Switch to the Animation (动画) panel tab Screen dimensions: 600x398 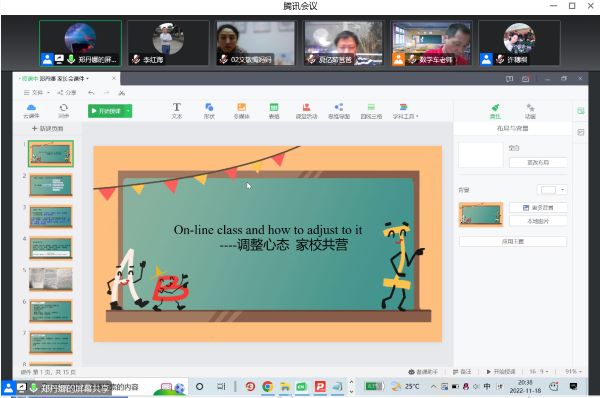(530, 111)
